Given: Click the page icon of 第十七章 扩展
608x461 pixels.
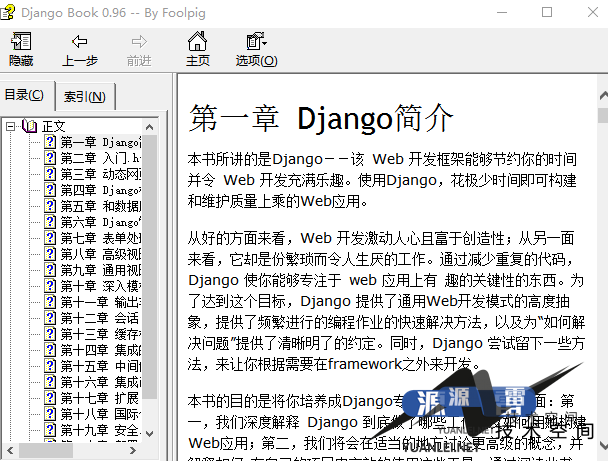Looking at the screenshot, I should [x=50, y=398].
